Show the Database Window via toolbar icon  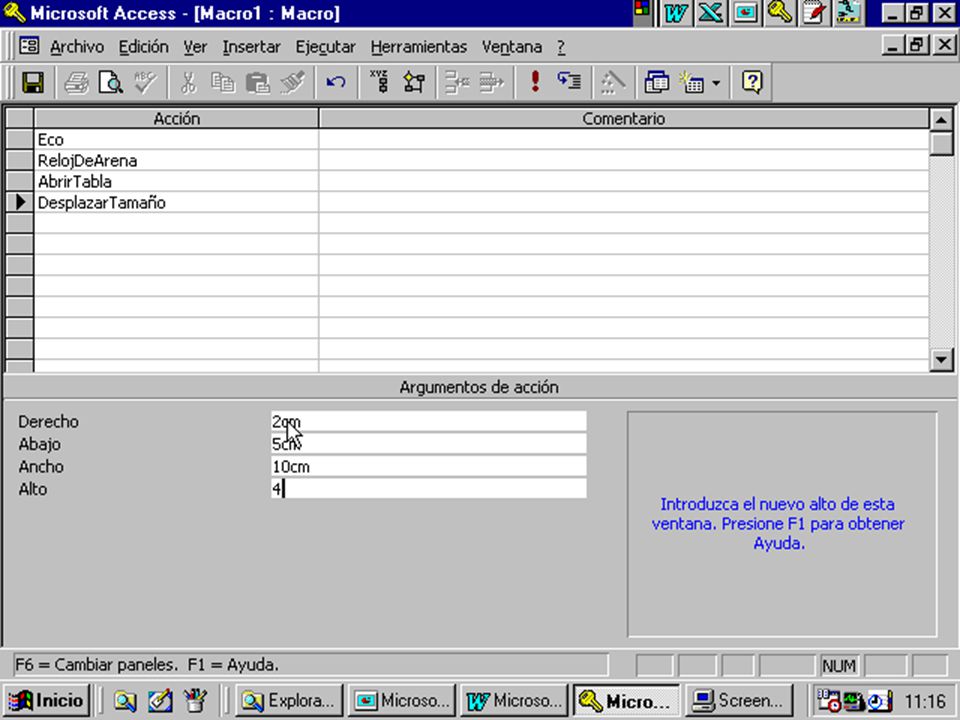tap(656, 82)
